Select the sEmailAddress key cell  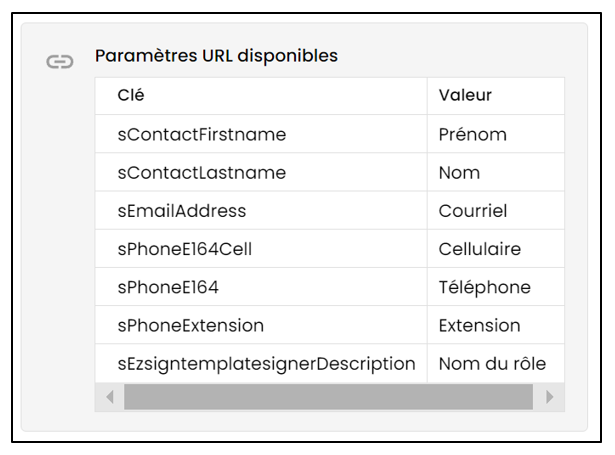pyautogui.click(x=261, y=211)
